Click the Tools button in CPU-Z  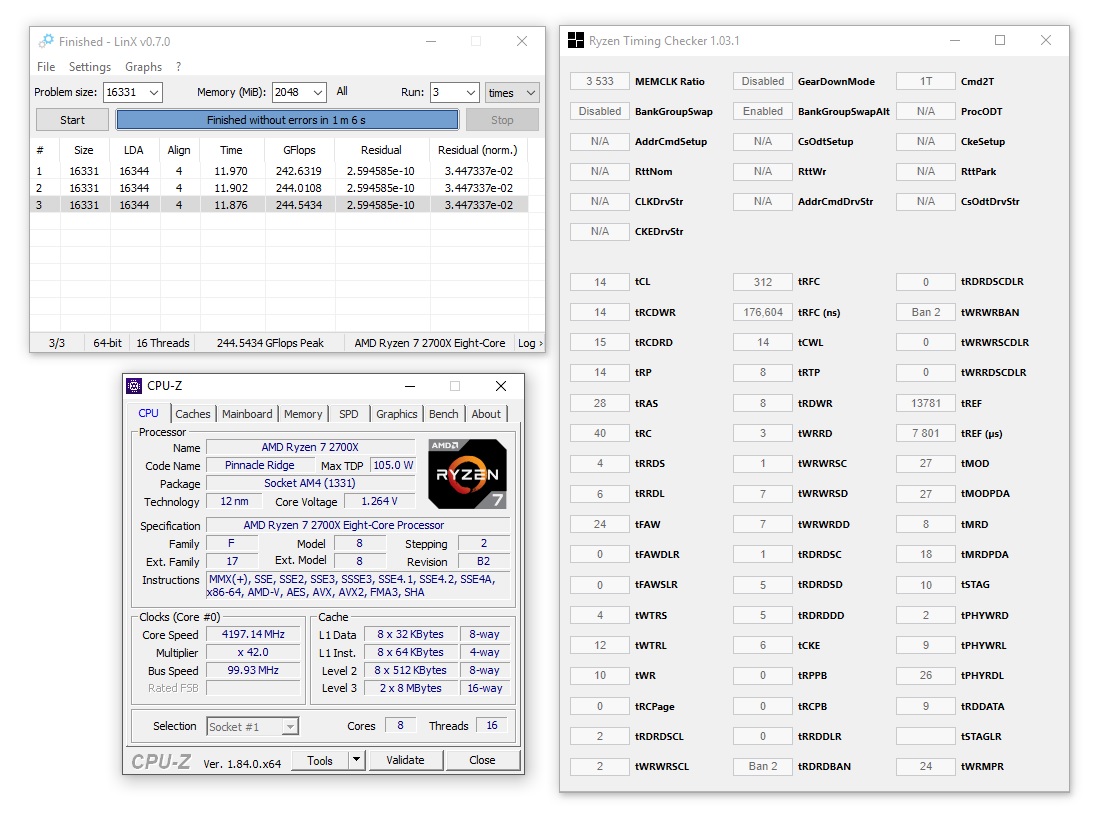320,760
